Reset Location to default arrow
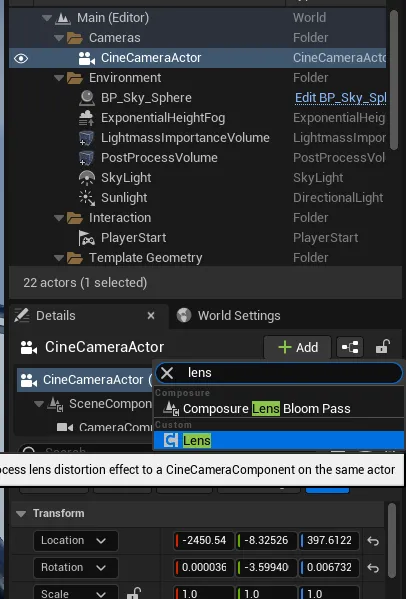The image size is (406, 599). [x=373, y=541]
